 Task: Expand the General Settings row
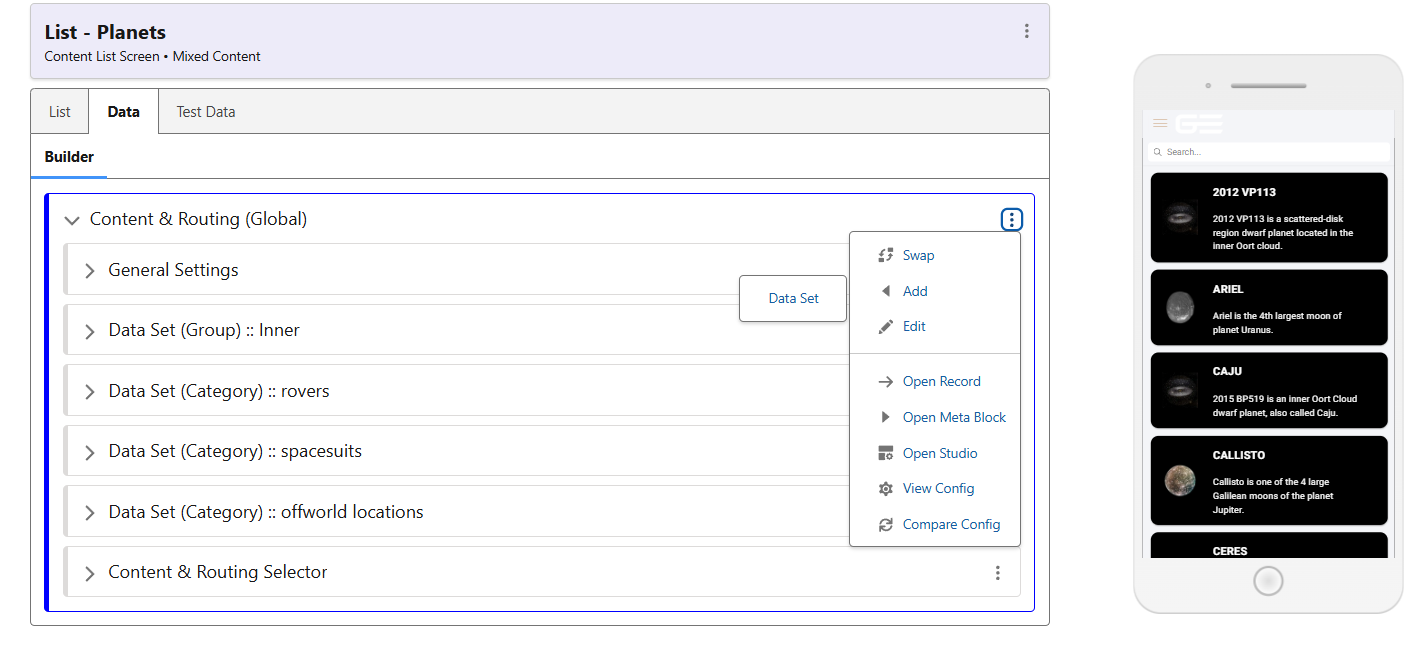coord(90,271)
